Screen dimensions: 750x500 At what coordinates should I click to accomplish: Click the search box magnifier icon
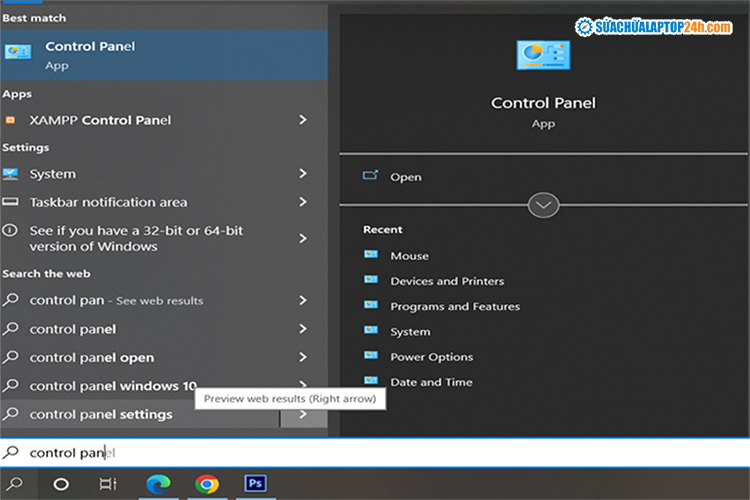click(11, 452)
